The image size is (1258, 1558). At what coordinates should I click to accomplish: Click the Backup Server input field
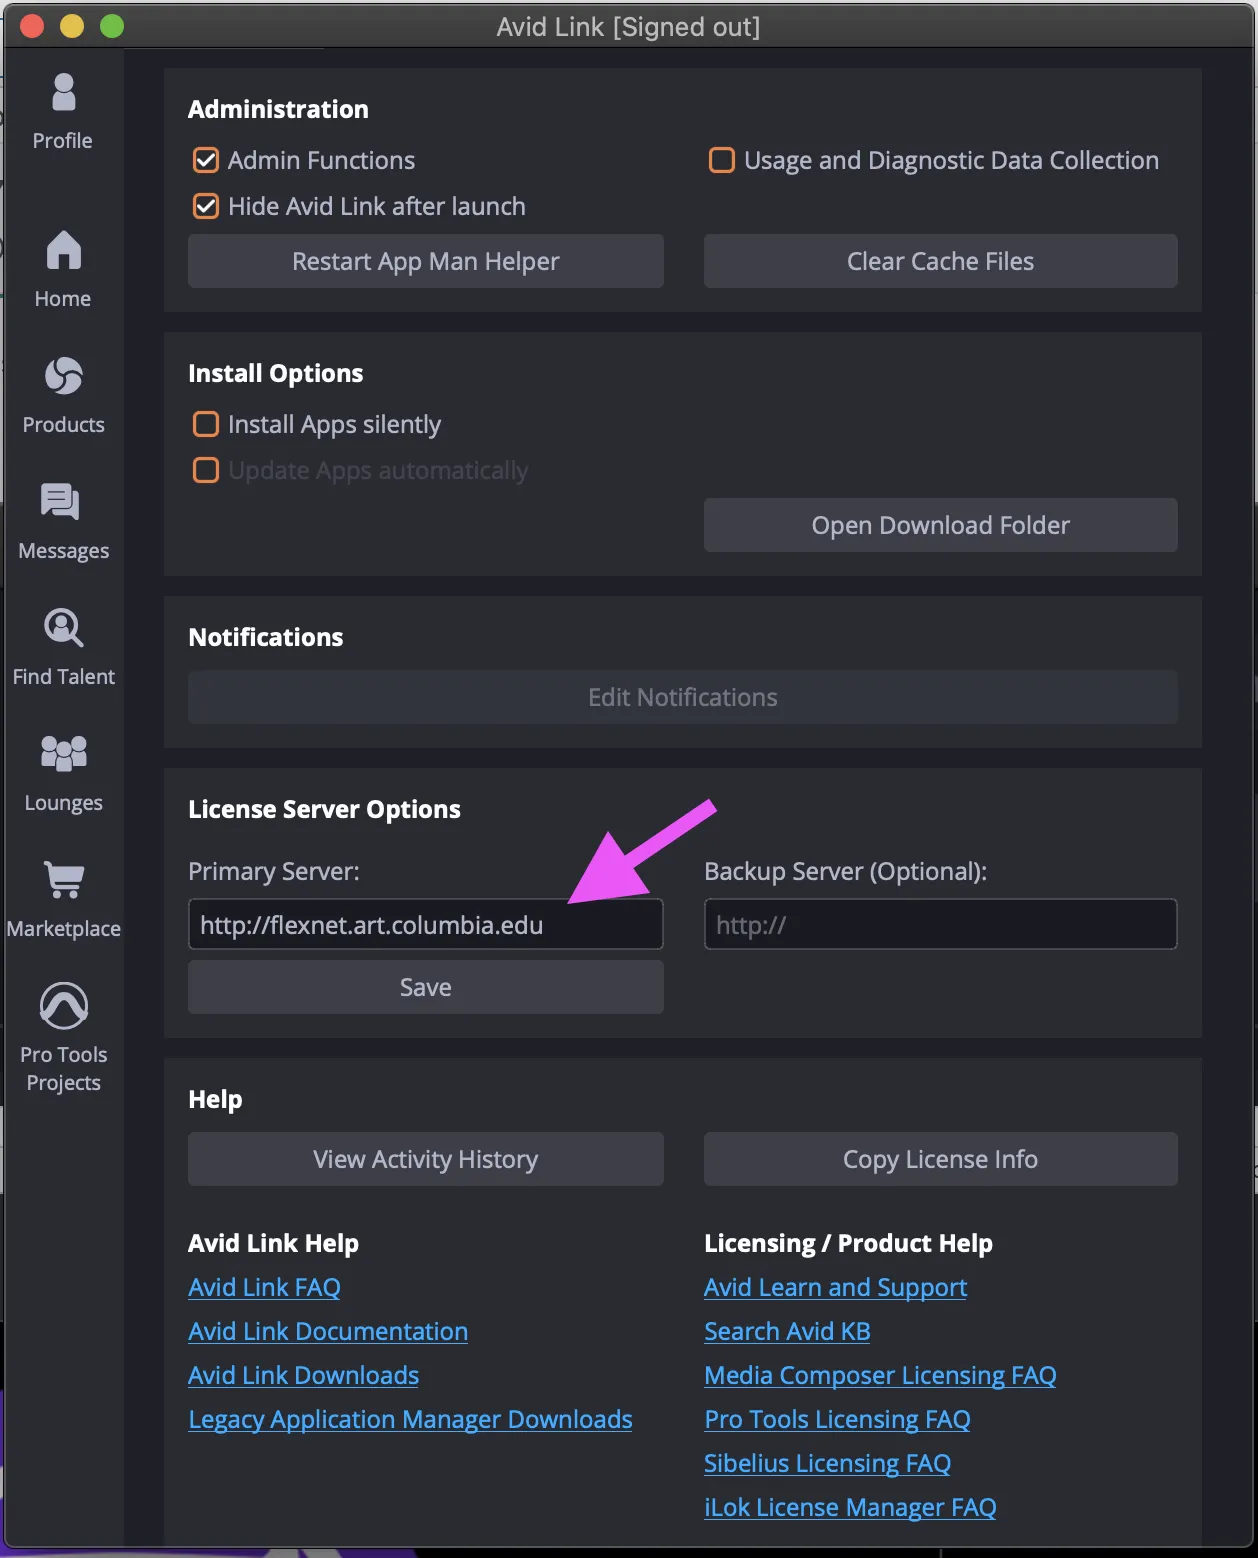[x=941, y=924]
